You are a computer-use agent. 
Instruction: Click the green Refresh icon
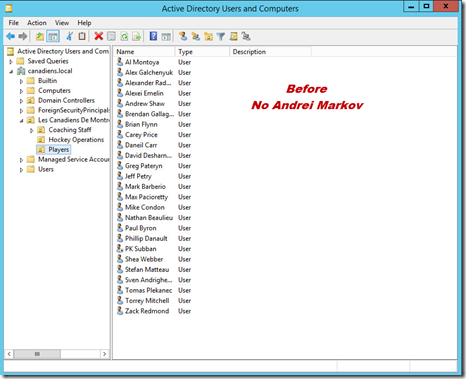click(x=124, y=36)
